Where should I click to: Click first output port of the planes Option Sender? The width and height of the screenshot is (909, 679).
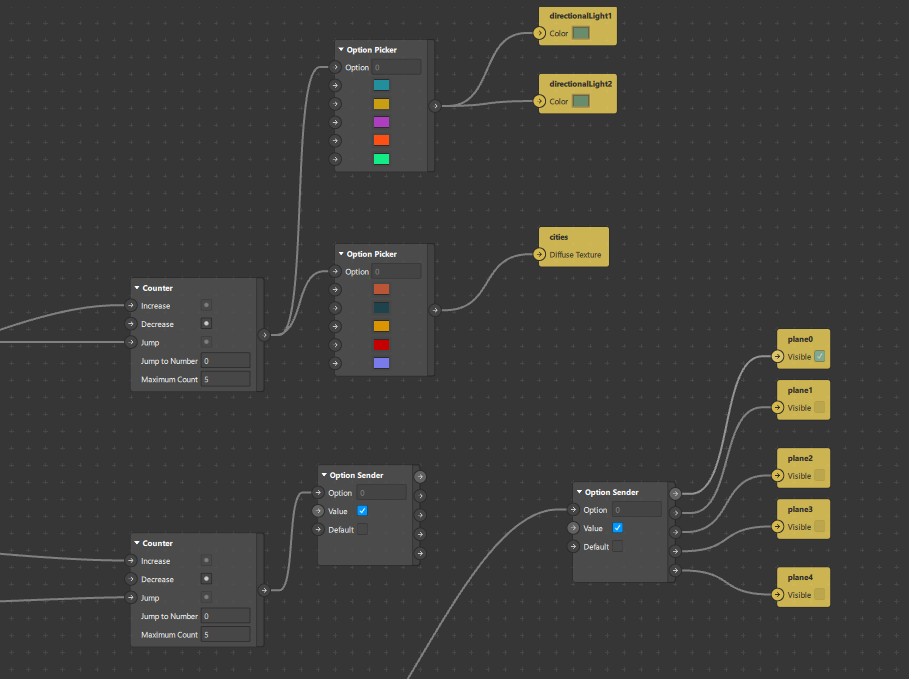click(675, 493)
